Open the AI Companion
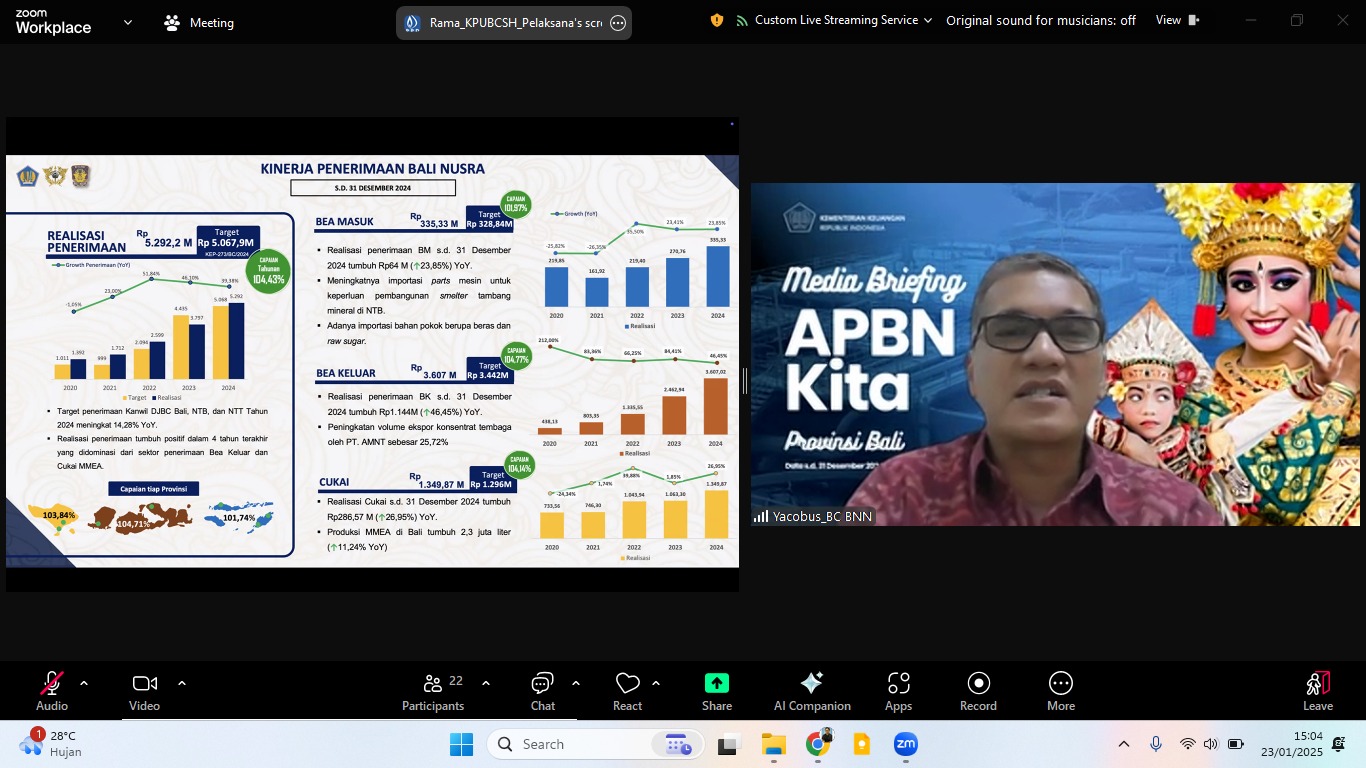1366x768 pixels. click(812, 691)
